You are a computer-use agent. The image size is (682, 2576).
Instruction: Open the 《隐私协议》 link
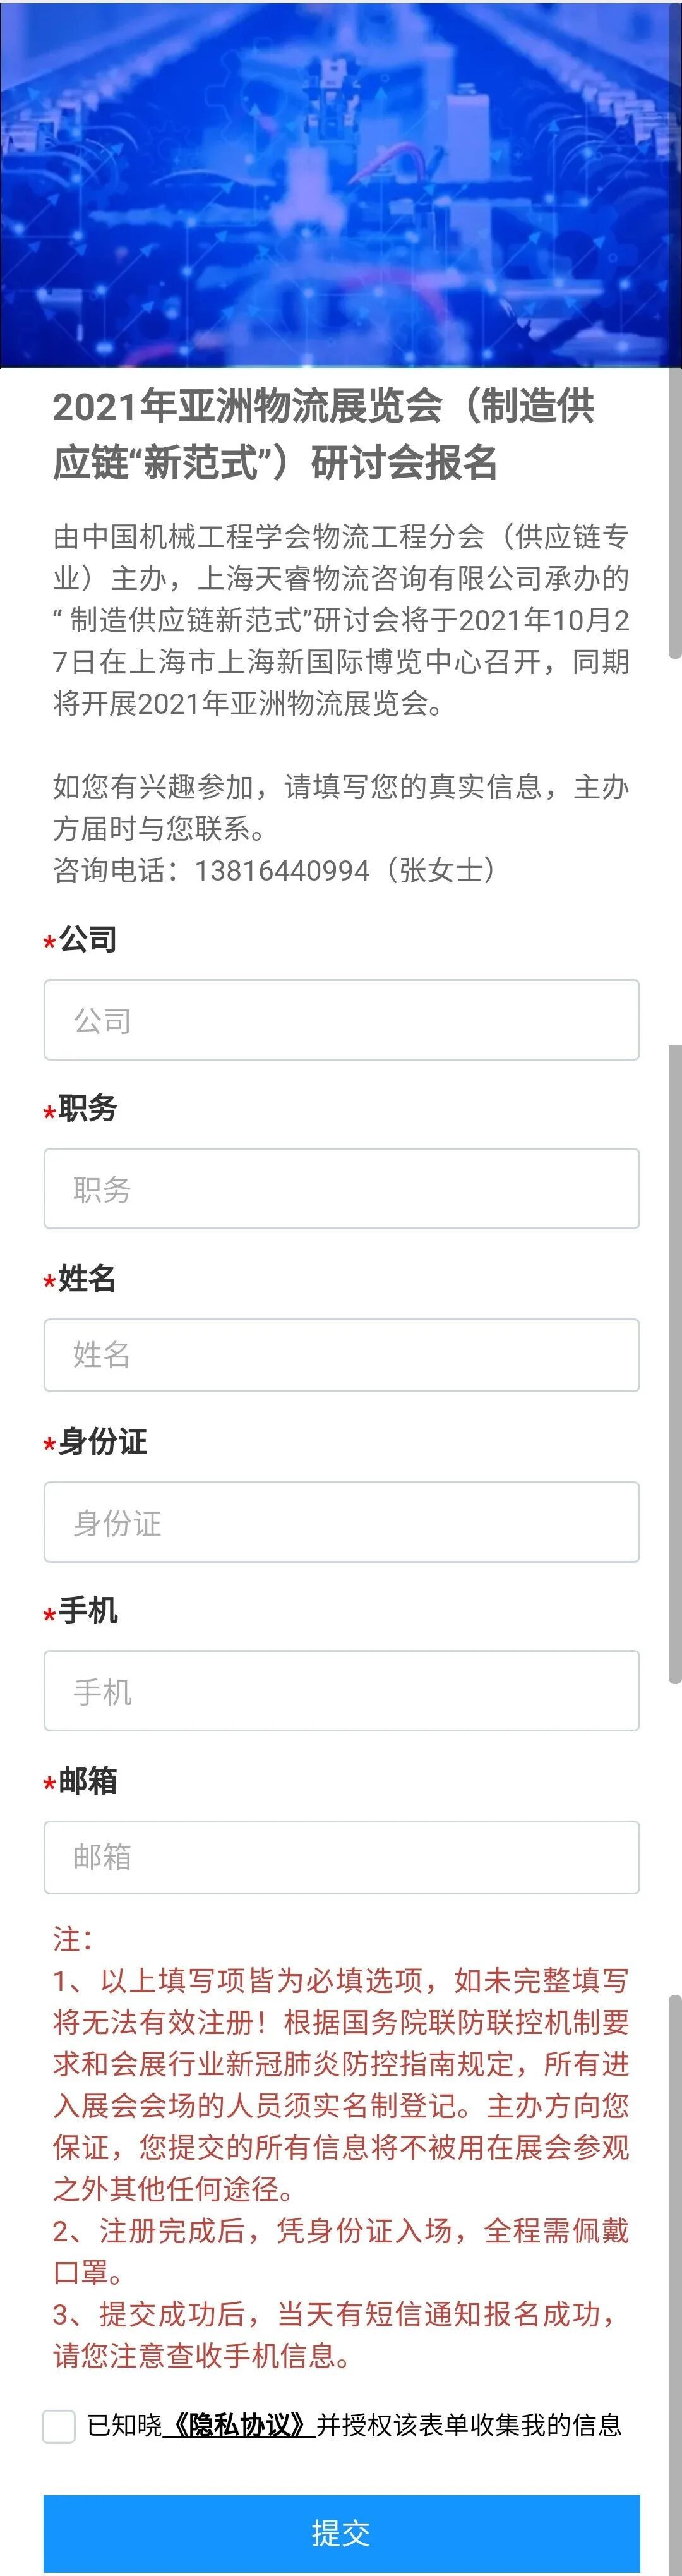point(239,2426)
